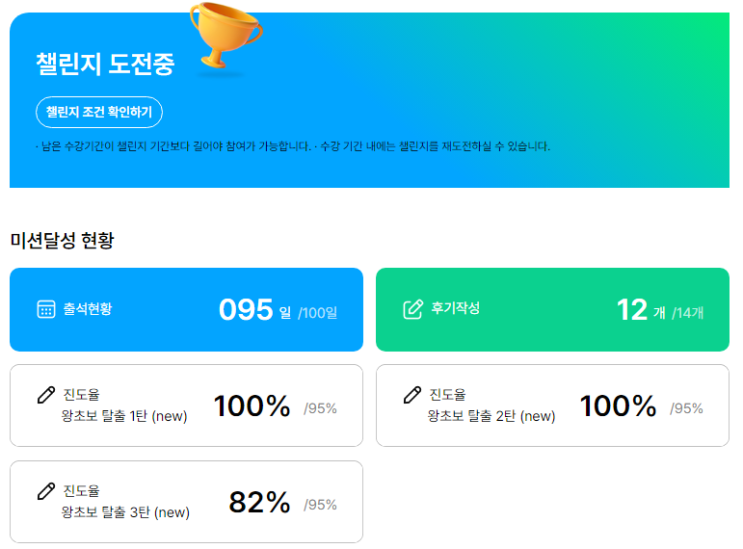The width and height of the screenshot is (743, 549).
Task: Click the edit icon beside 후기작성
Action: tap(412, 309)
